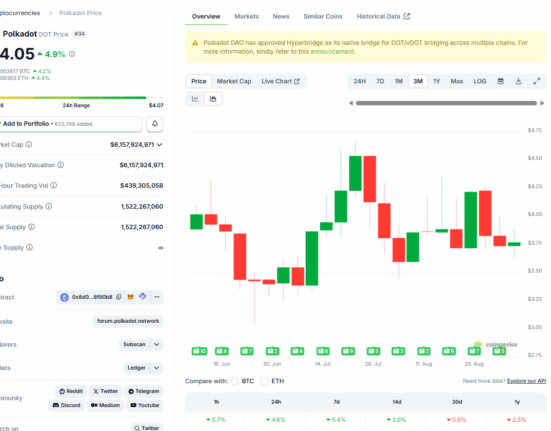
Task: Click Add to Portfolio button
Action: coord(71,124)
